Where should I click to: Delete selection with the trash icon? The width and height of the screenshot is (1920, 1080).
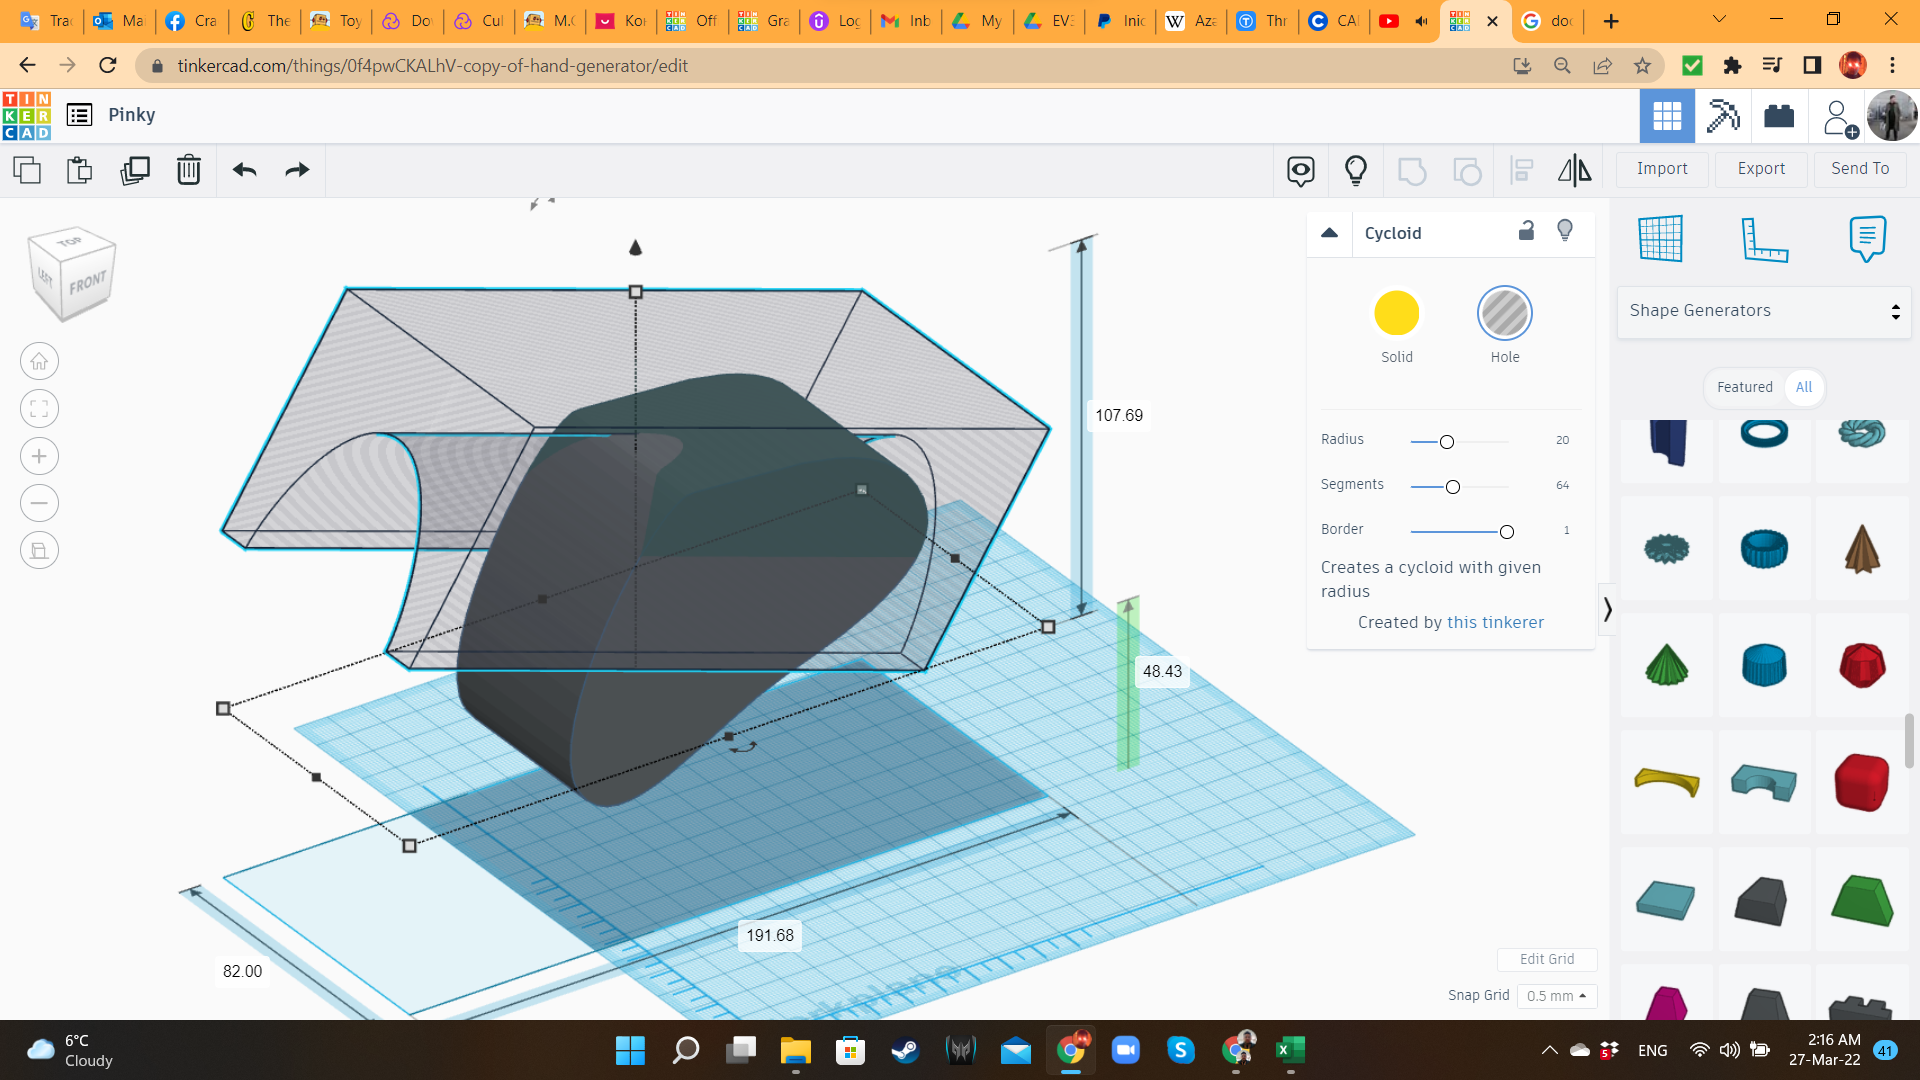point(189,170)
